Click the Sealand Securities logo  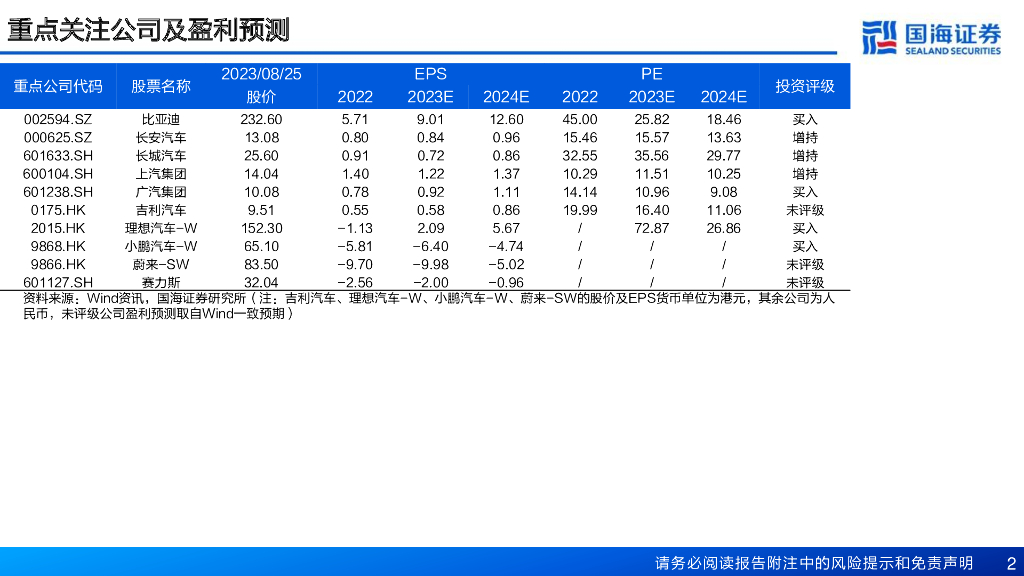[931, 37]
